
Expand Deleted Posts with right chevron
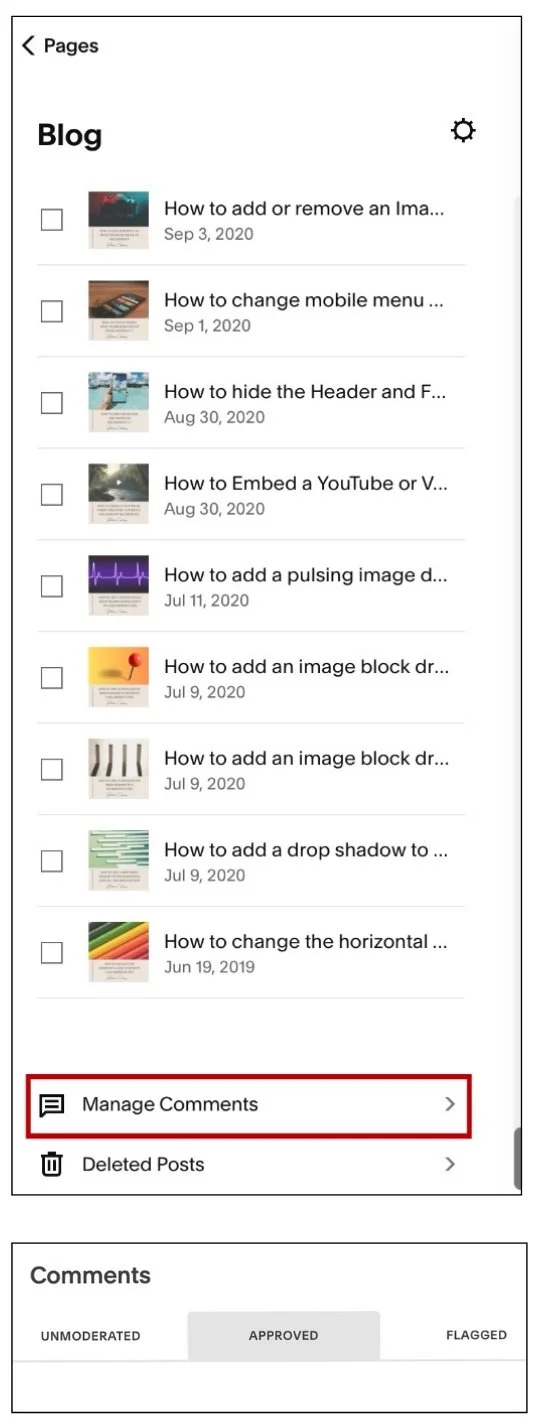point(450,1164)
